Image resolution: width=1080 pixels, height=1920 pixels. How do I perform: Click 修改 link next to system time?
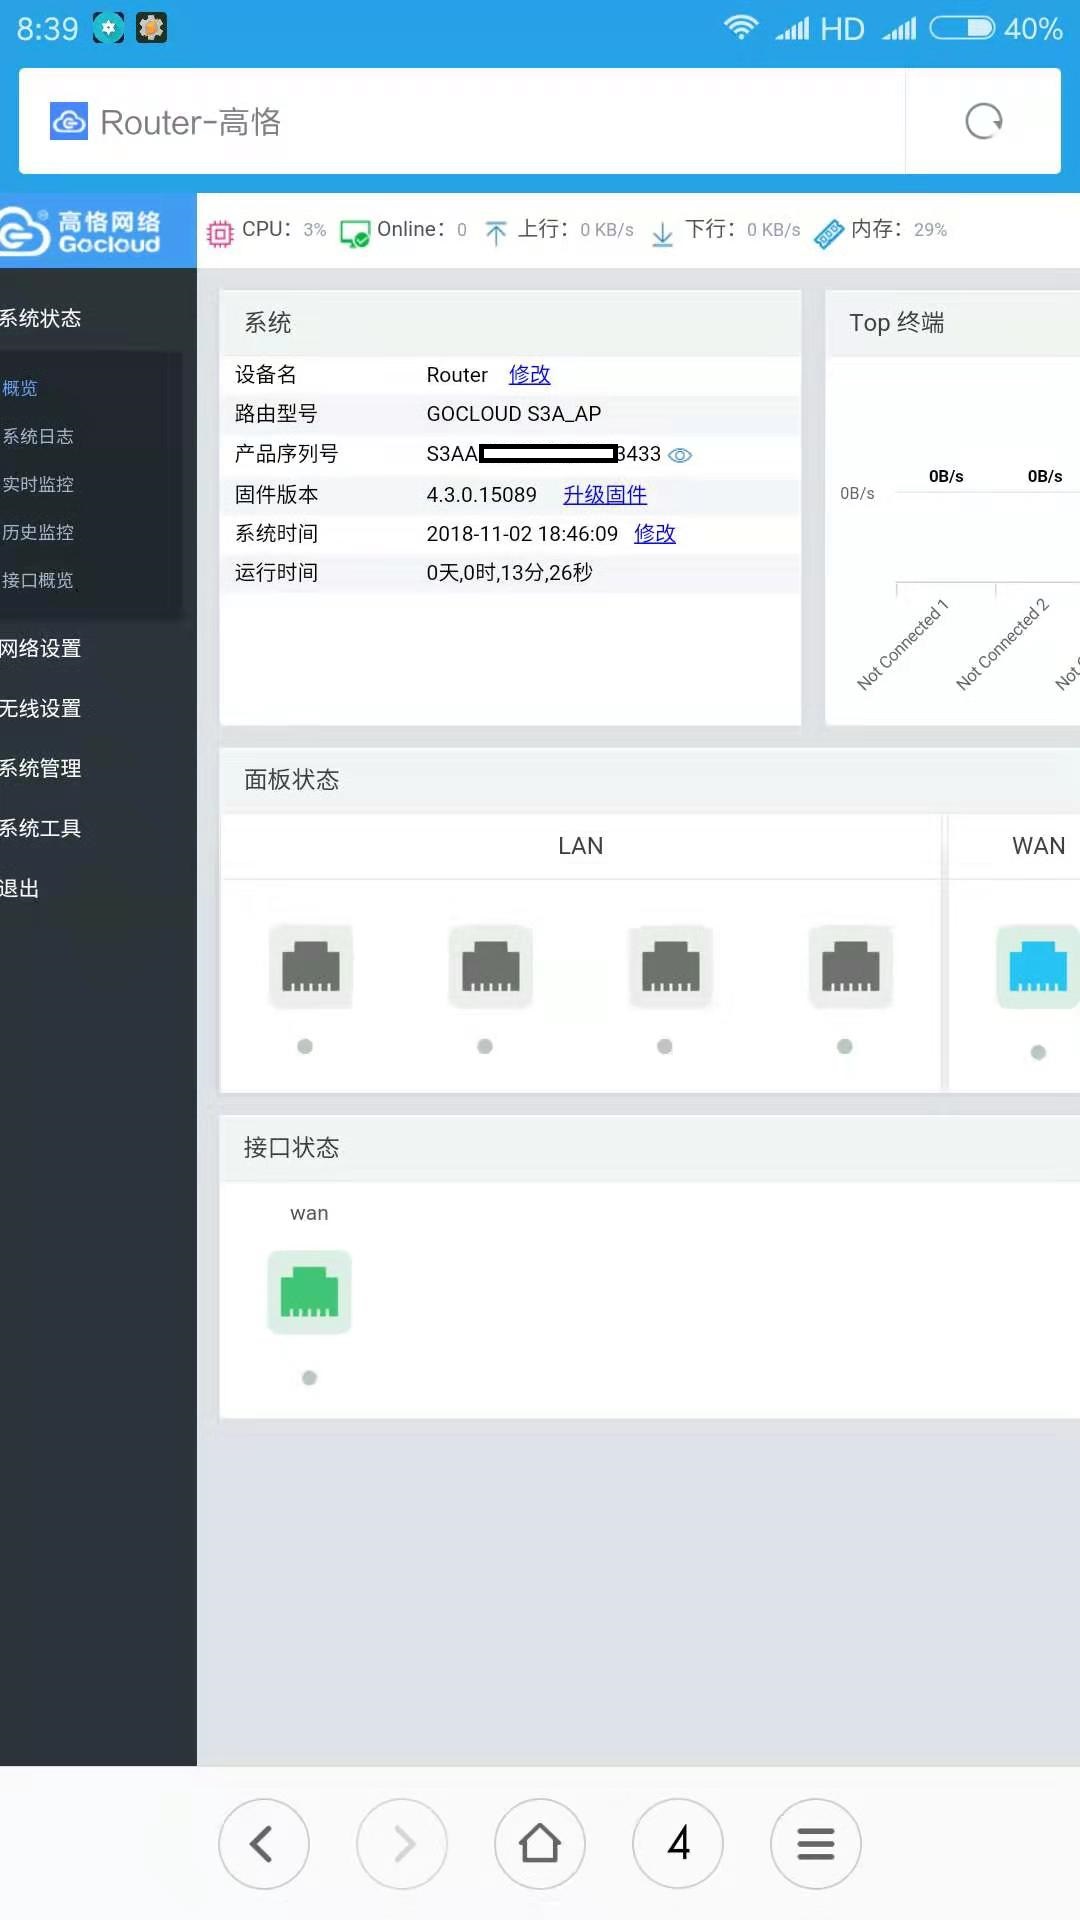[655, 533]
